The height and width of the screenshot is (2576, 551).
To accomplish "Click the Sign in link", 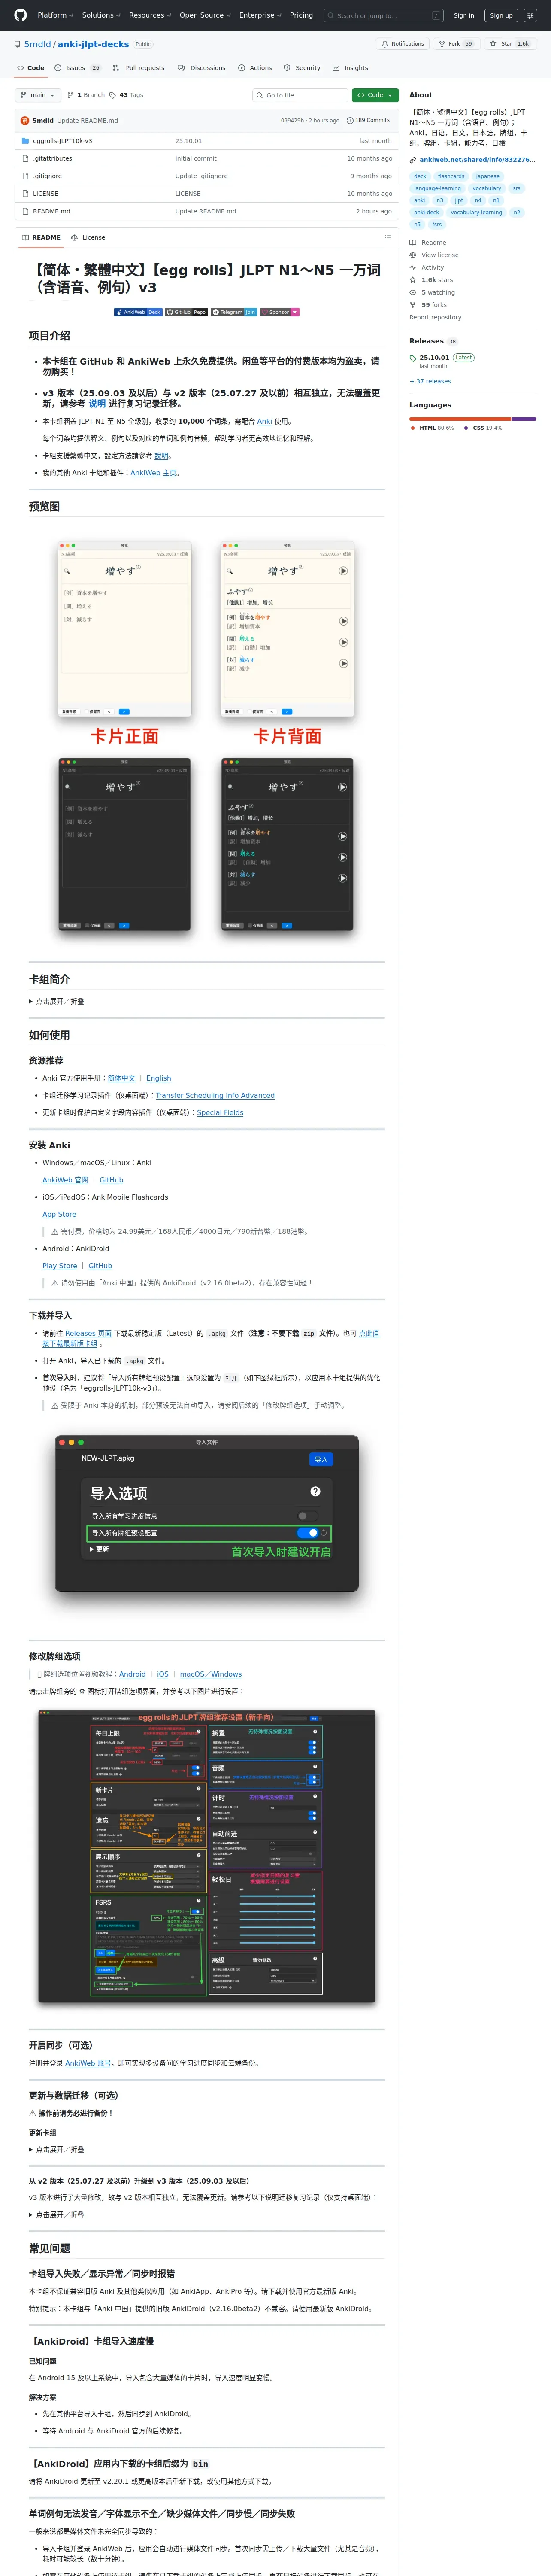I will [x=464, y=15].
